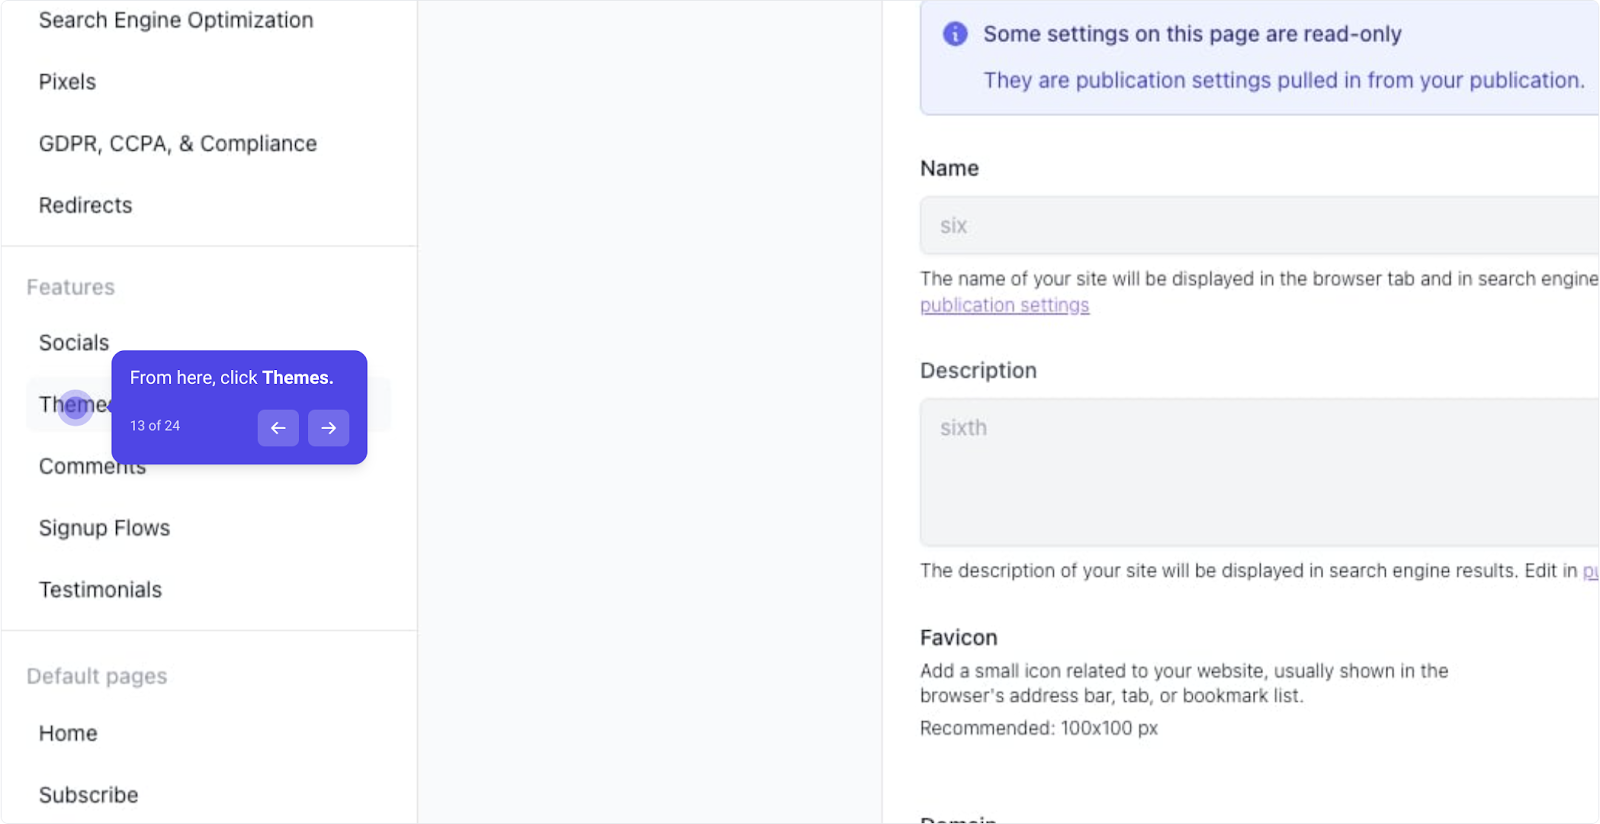Follow the 'publication settings' link under Name

tap(1004, 305)
